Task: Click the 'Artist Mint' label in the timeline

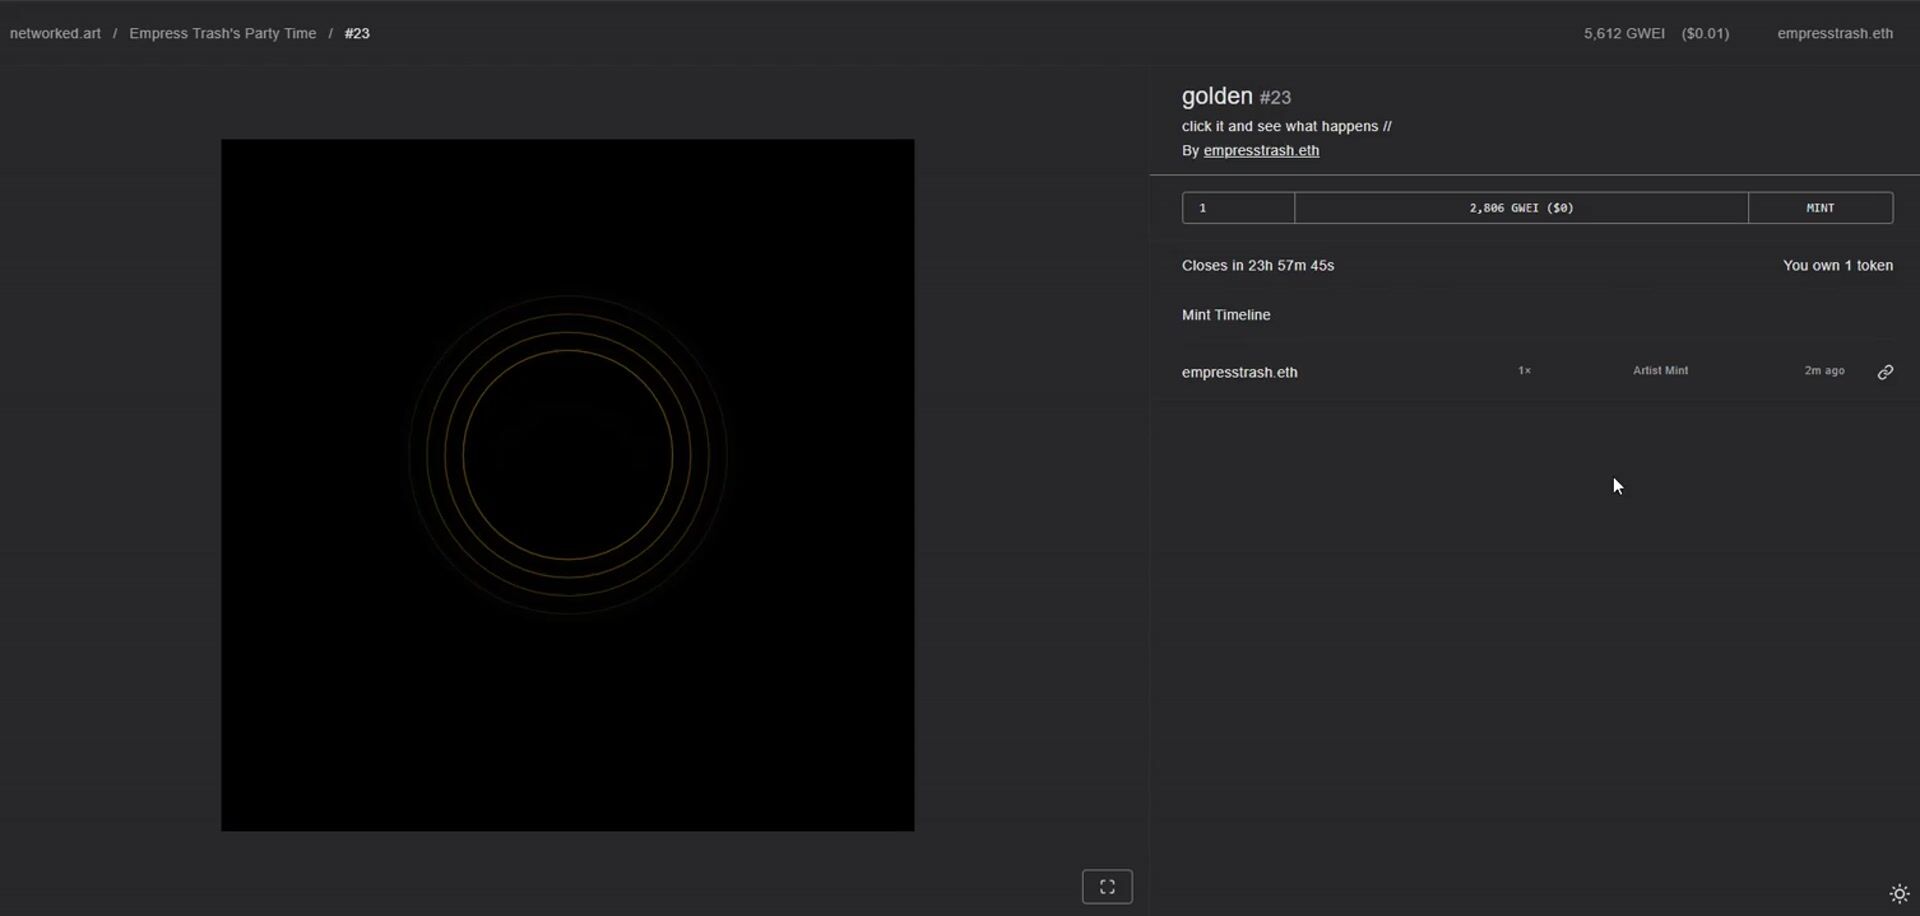Action: click(1660, 370)
